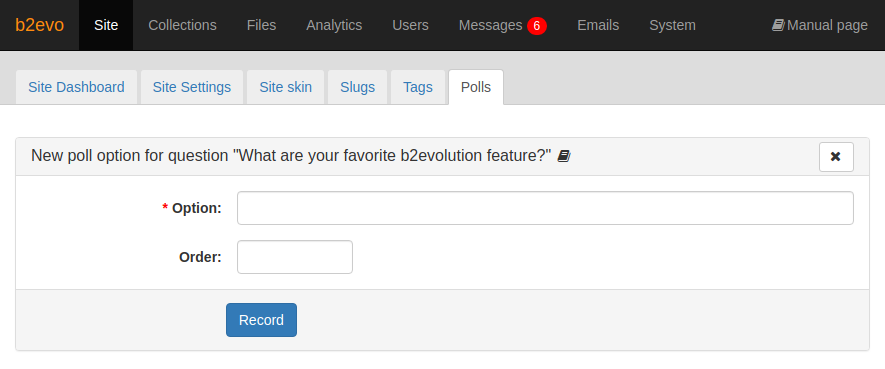
Task: Focus the Option text field
Action: 545,208
